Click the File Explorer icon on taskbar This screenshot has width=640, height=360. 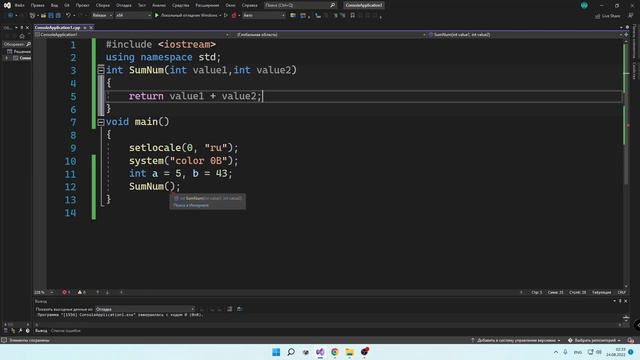tap(349, 352)
